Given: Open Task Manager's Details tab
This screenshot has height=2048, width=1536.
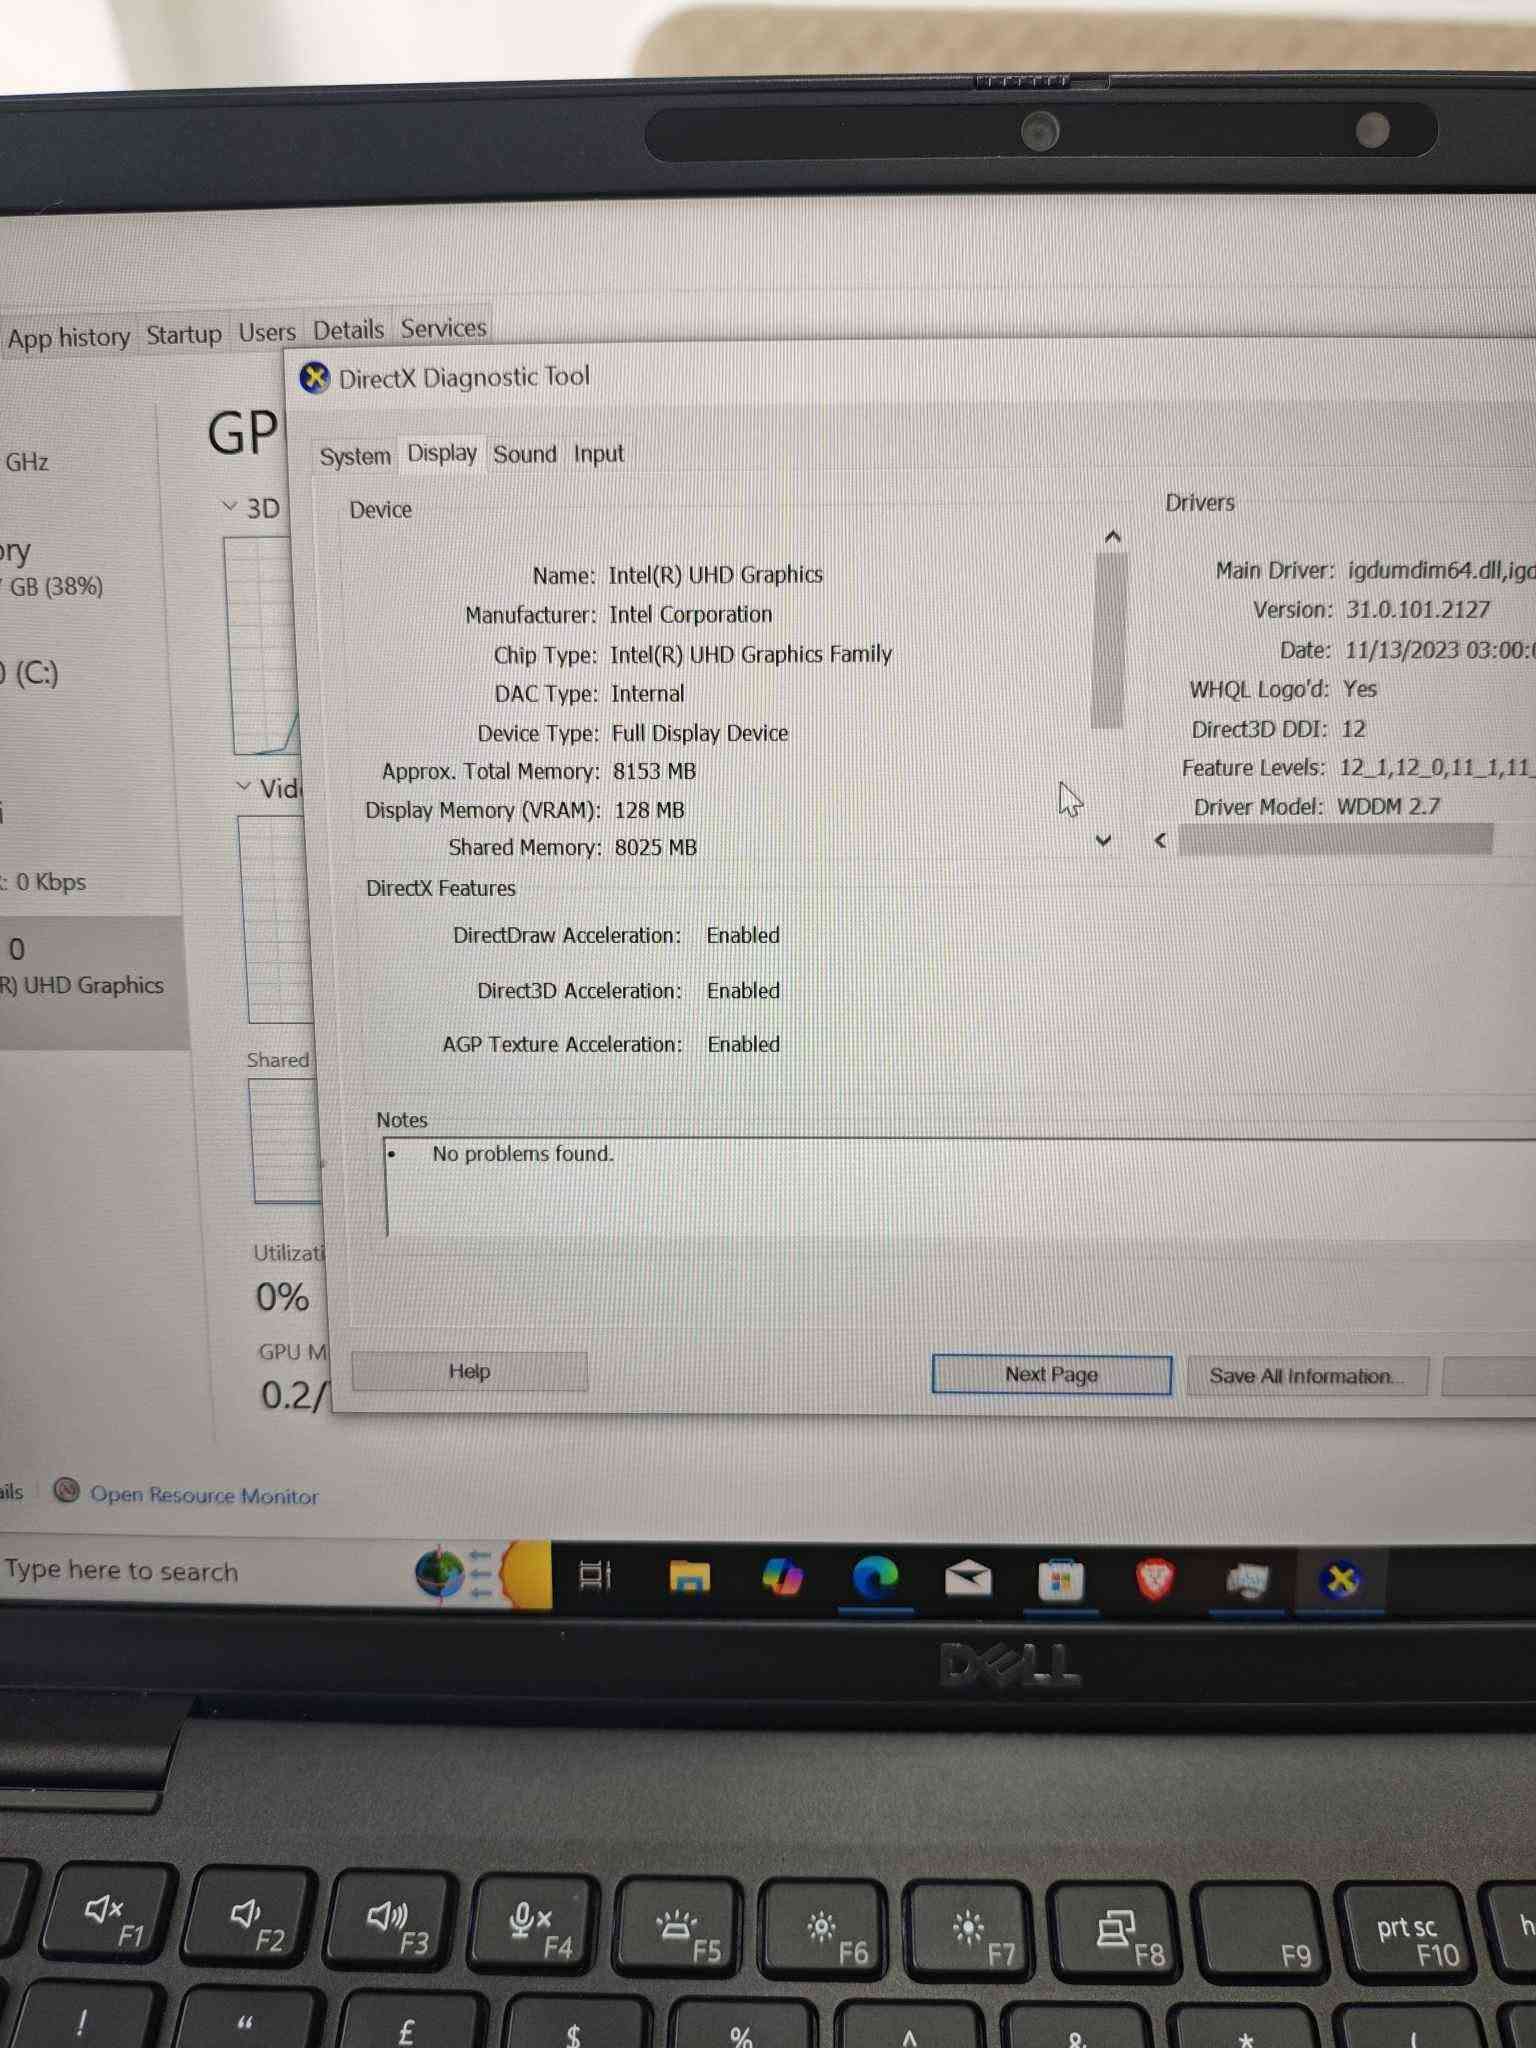Looking at the screenshot, I should pyautogui.click(x=348, y=330).
